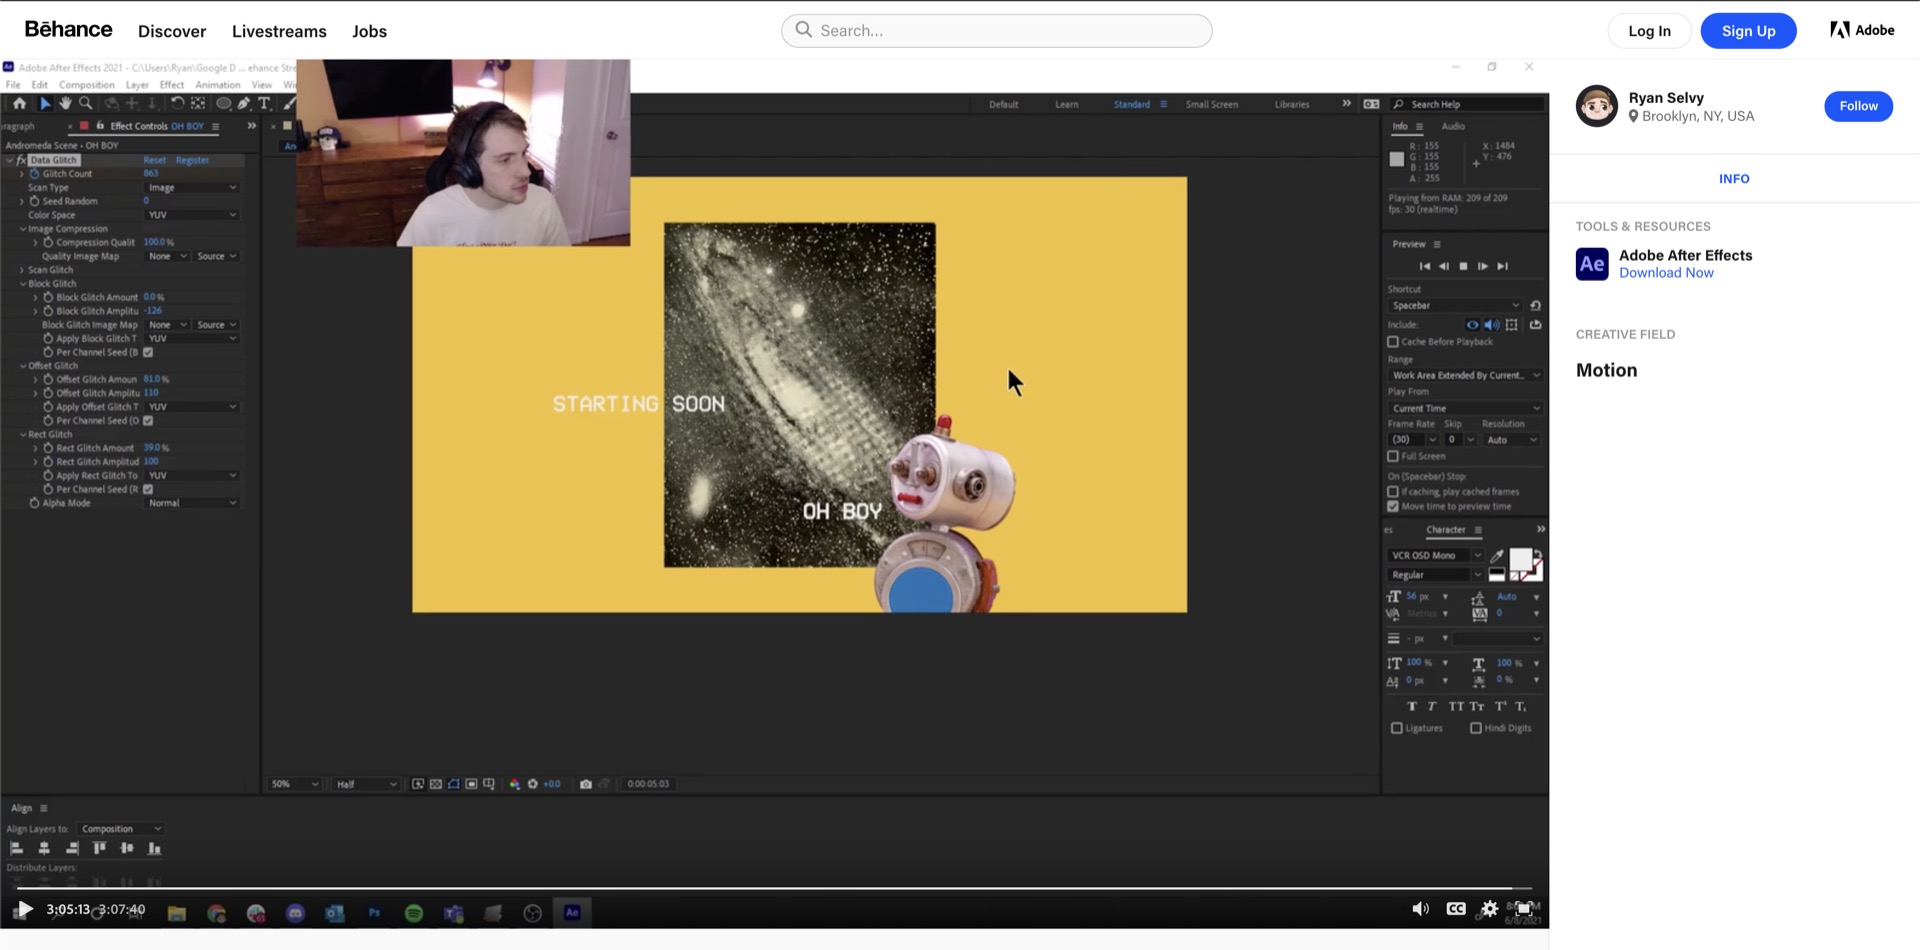Expand the Scan Glitch property group
Screen dimensions: 1920x950
[x=22, y=270]
